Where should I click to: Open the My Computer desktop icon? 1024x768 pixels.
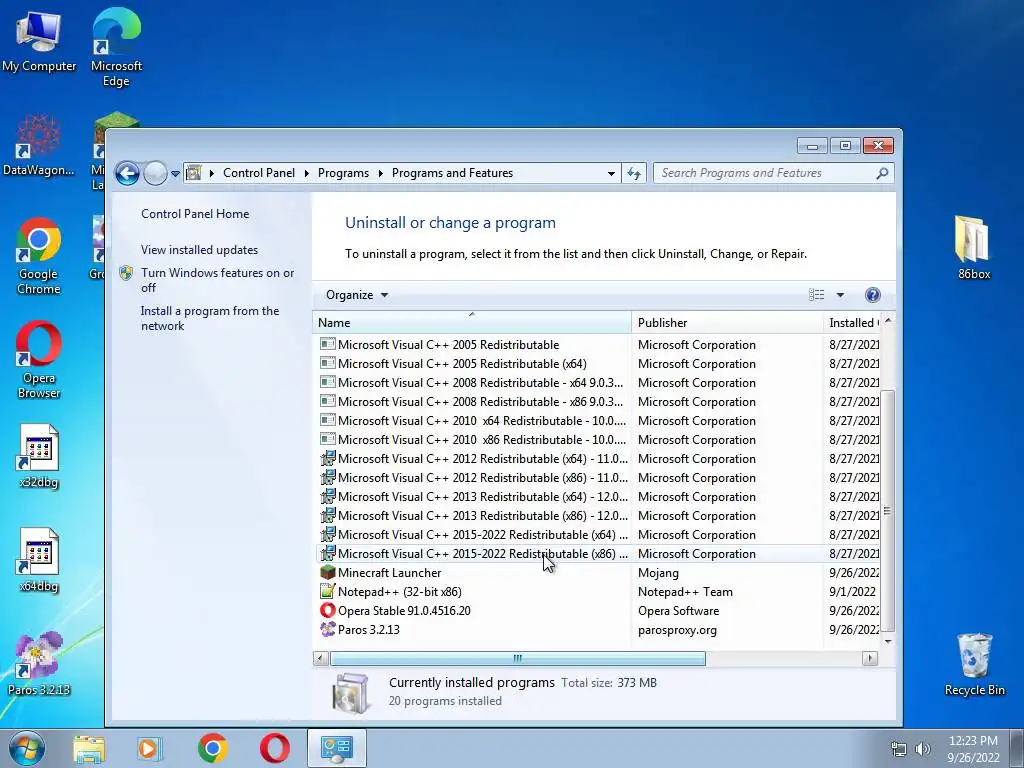(x=39, y=40)
